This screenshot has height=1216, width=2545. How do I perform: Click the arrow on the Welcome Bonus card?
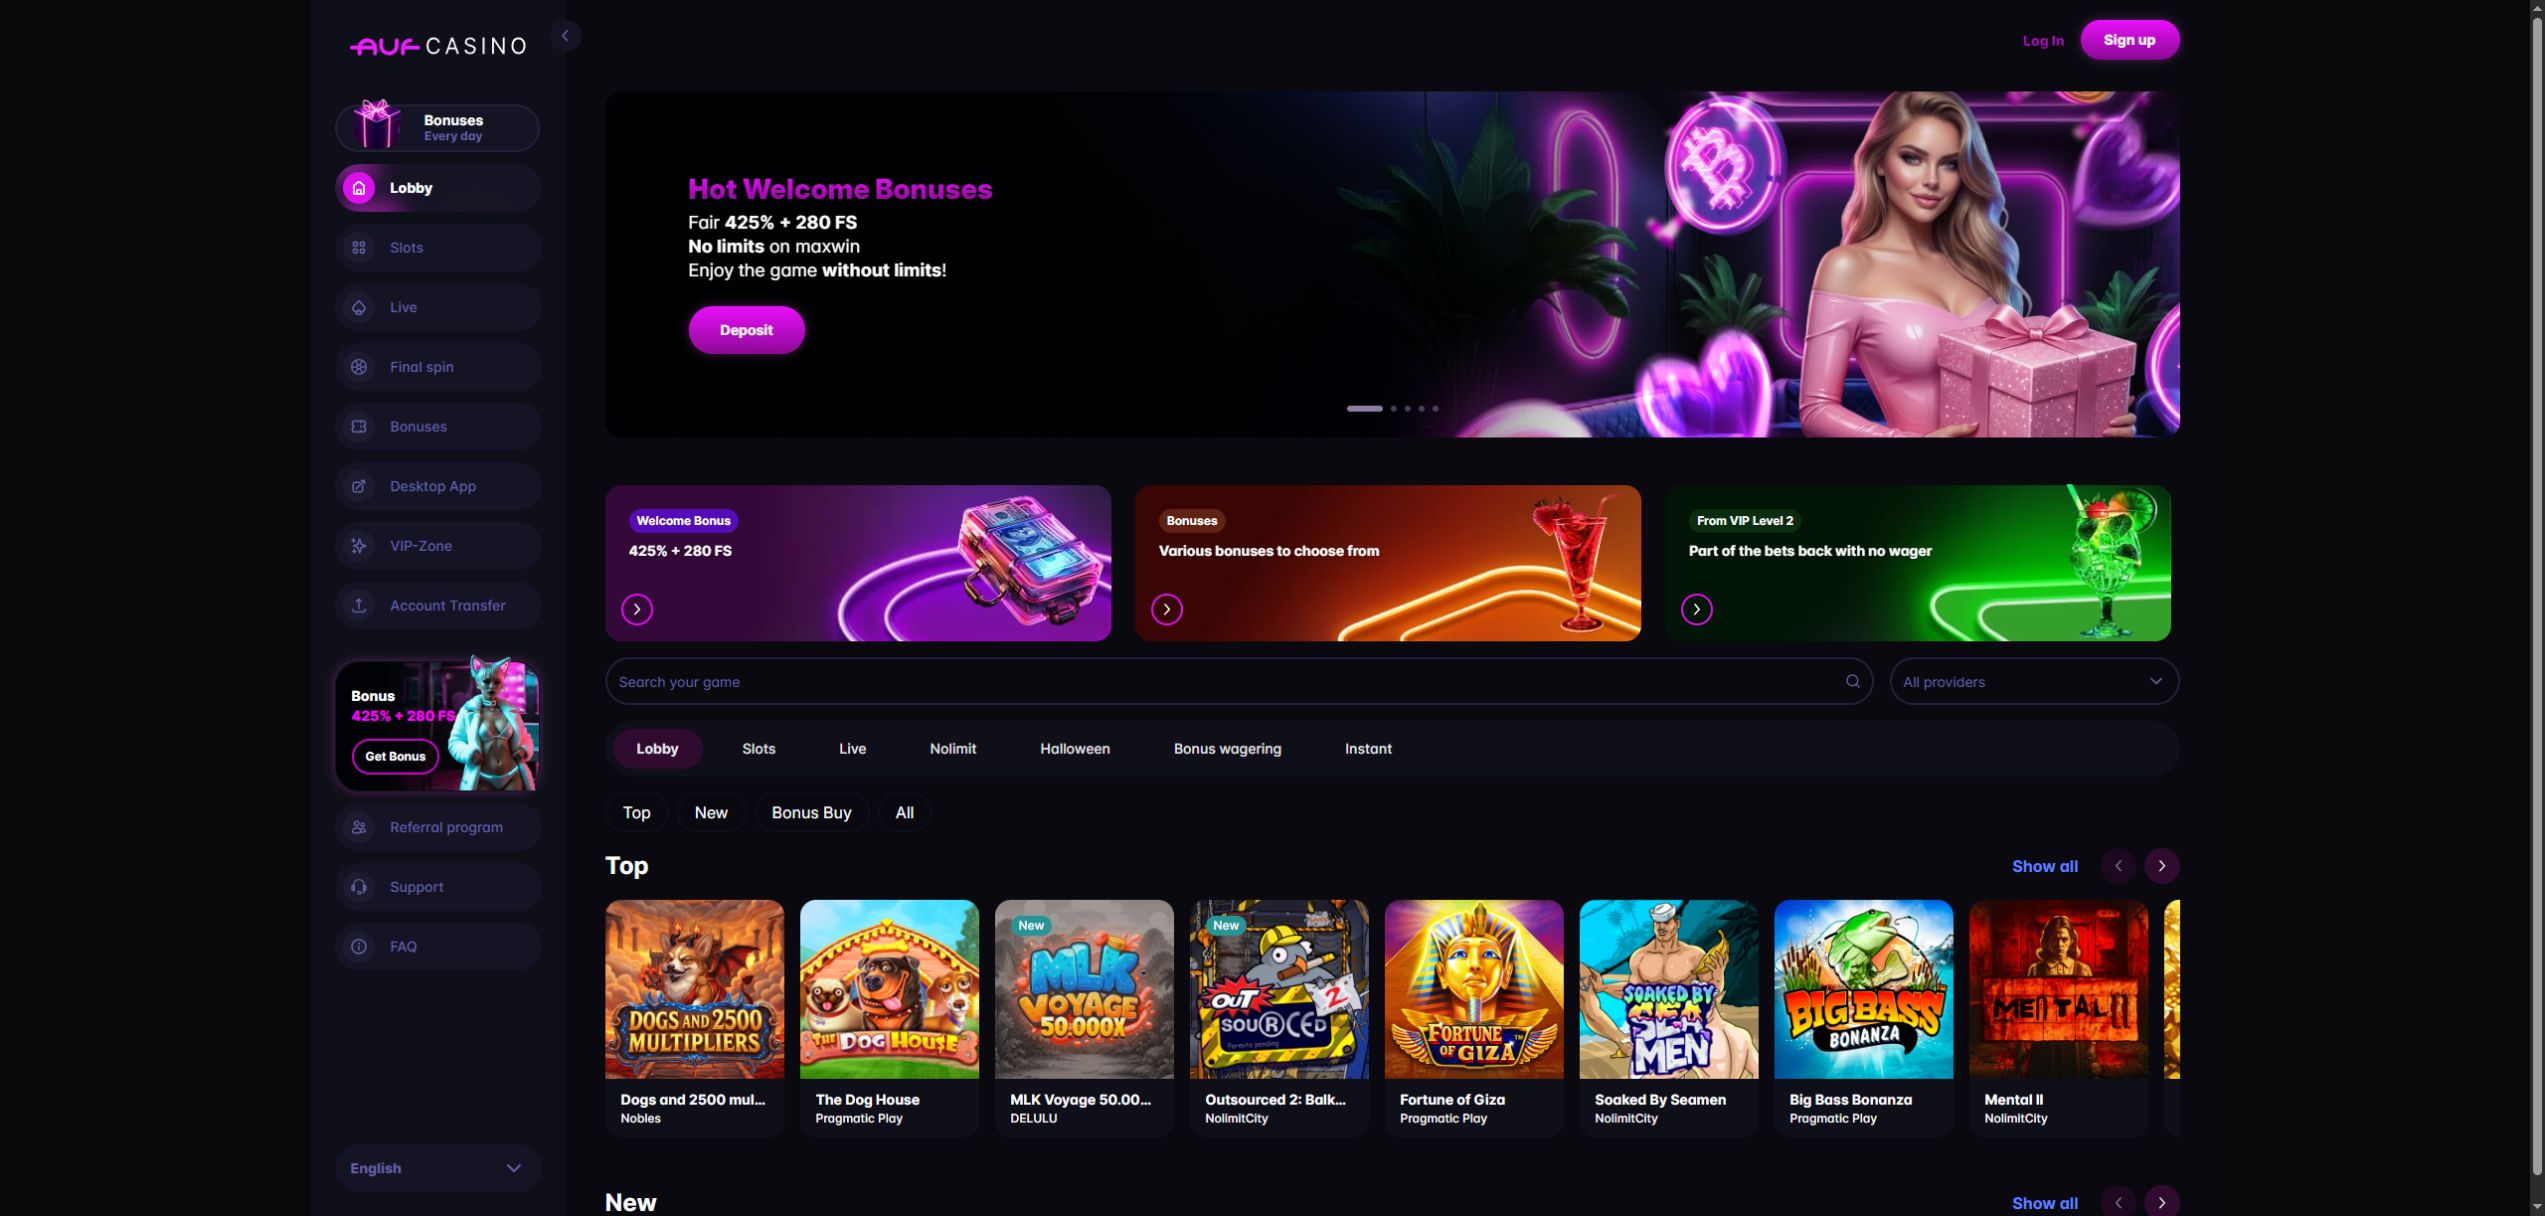pos(637,609)
